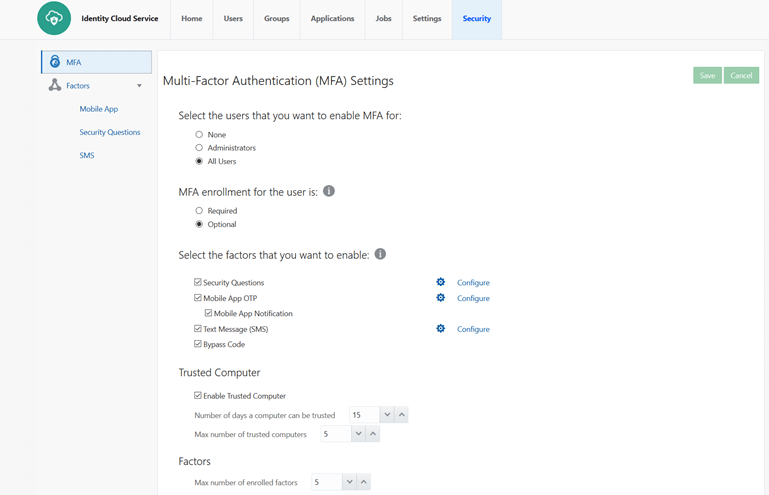Click gear icon for Security Questions
This screenshot has height=495, width=769.
tap(440, 282)
